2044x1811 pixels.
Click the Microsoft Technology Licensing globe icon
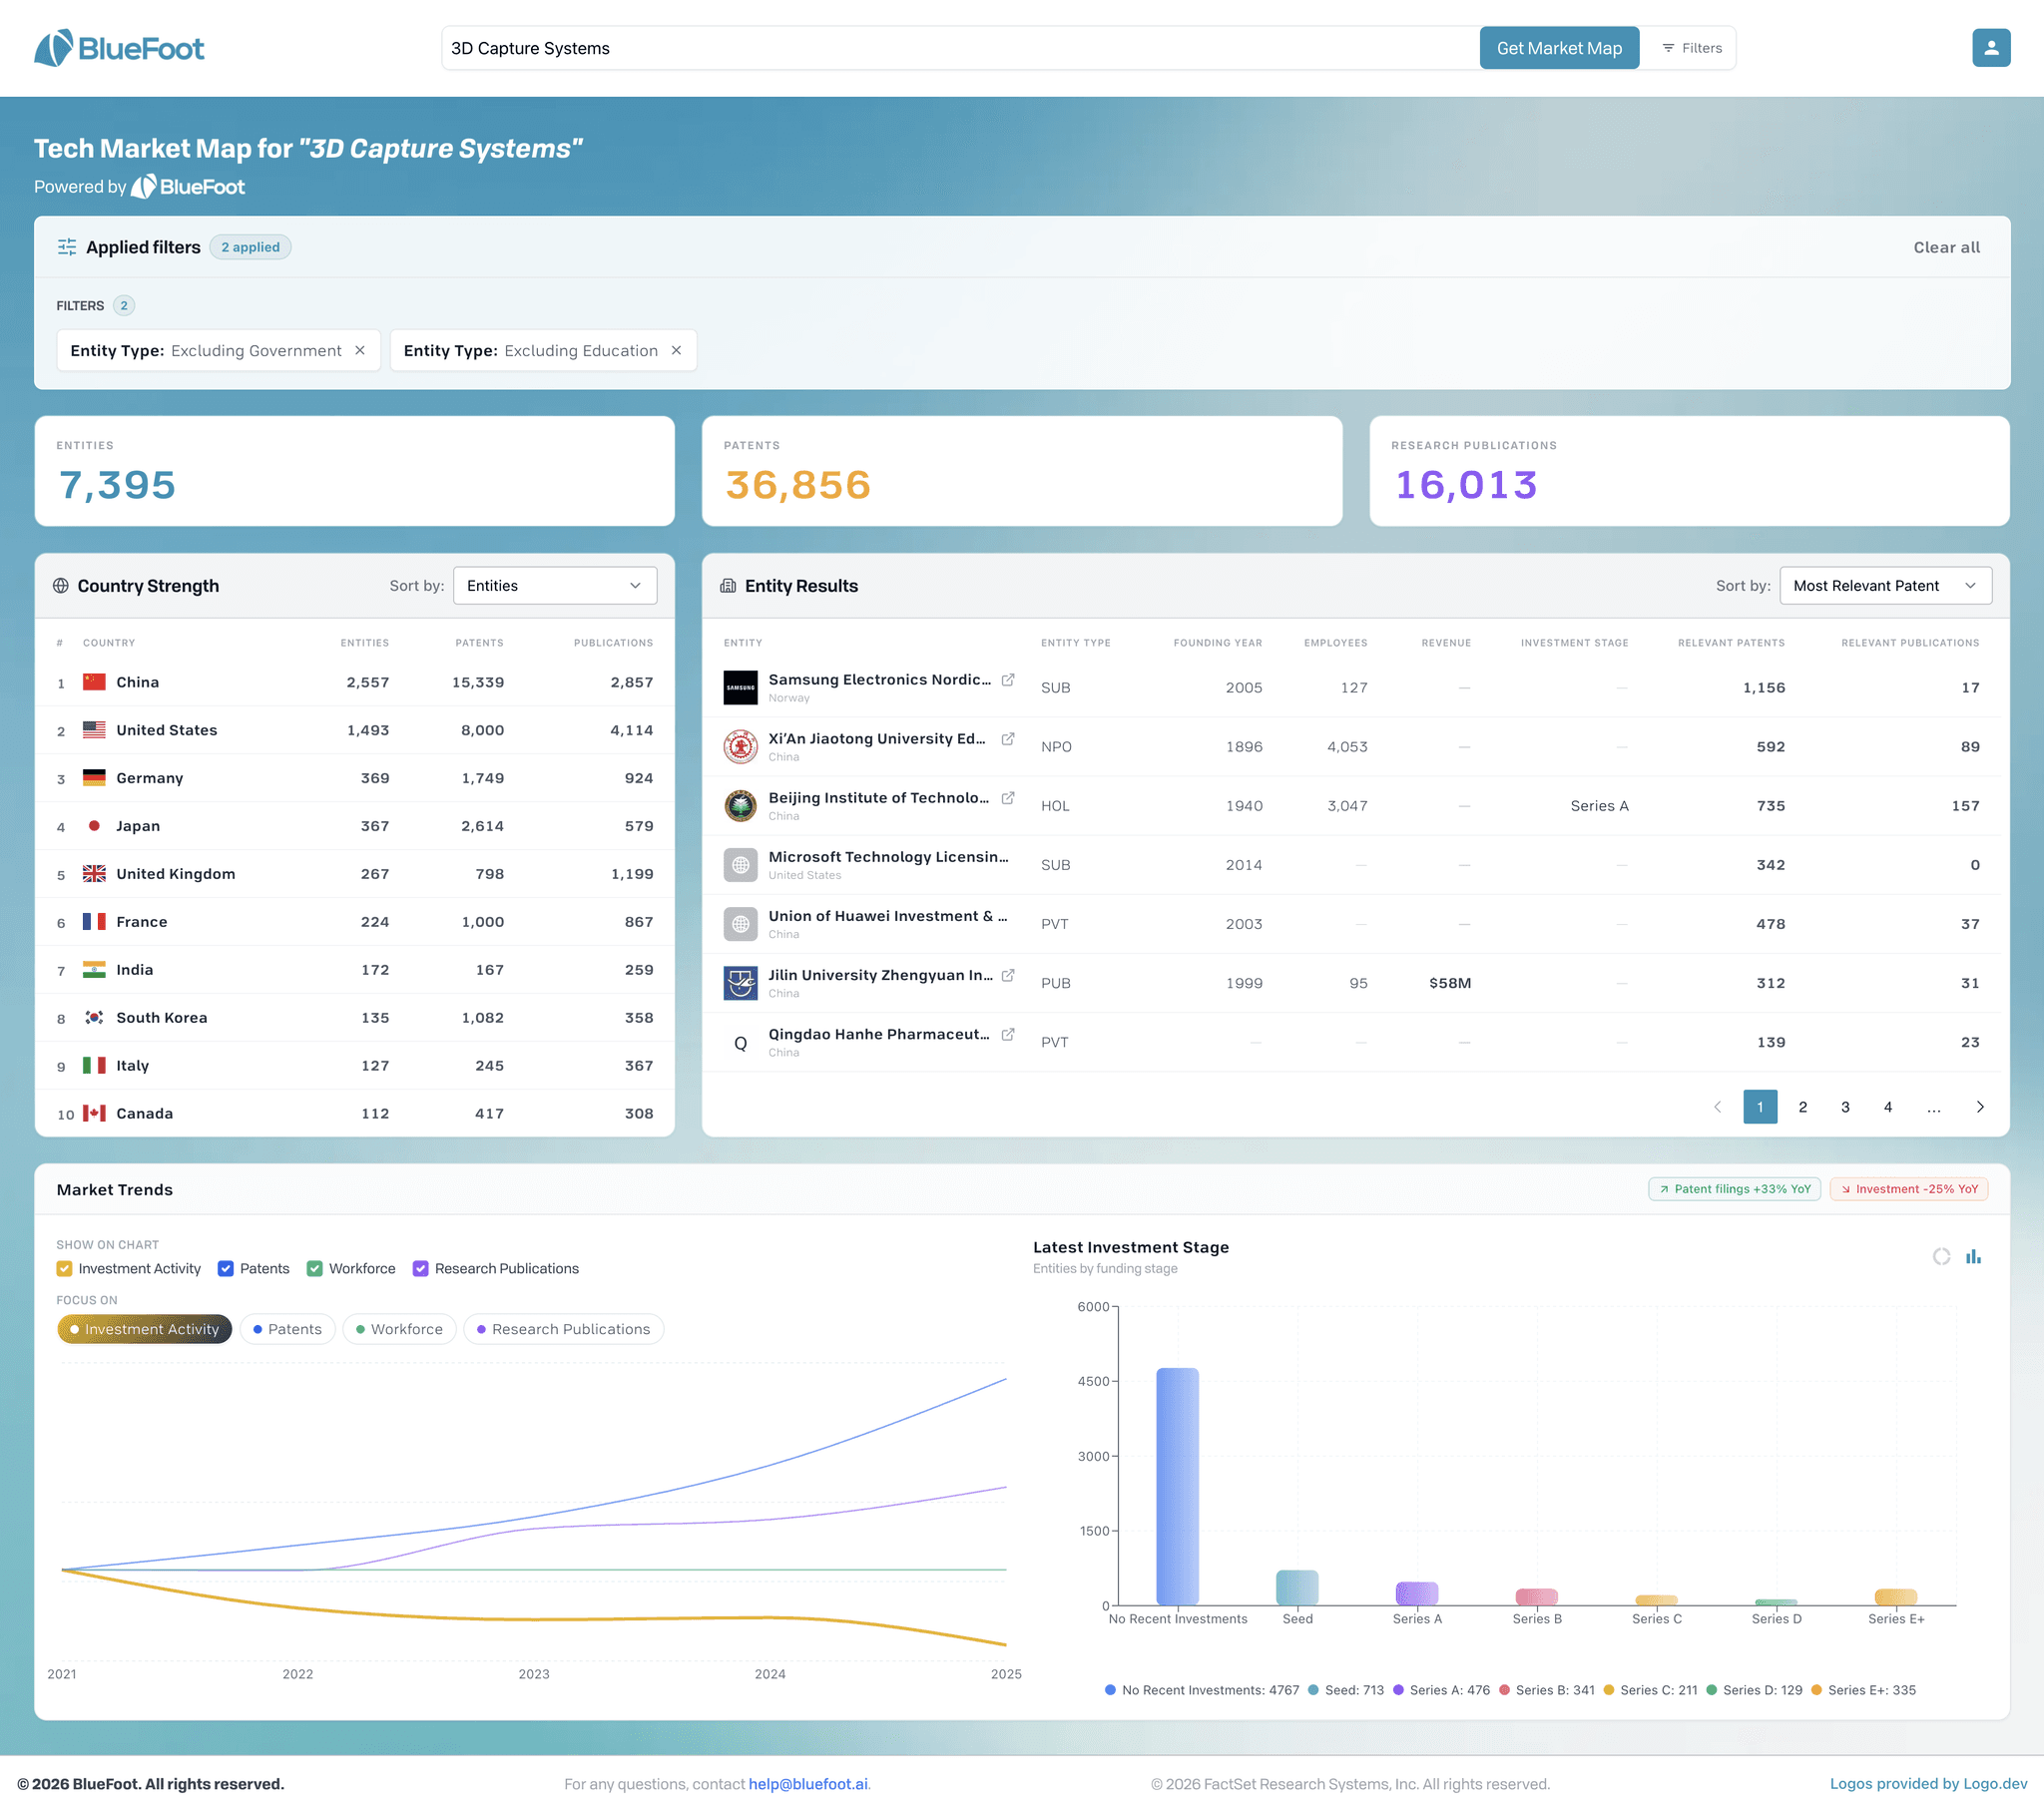coord(740,865)
